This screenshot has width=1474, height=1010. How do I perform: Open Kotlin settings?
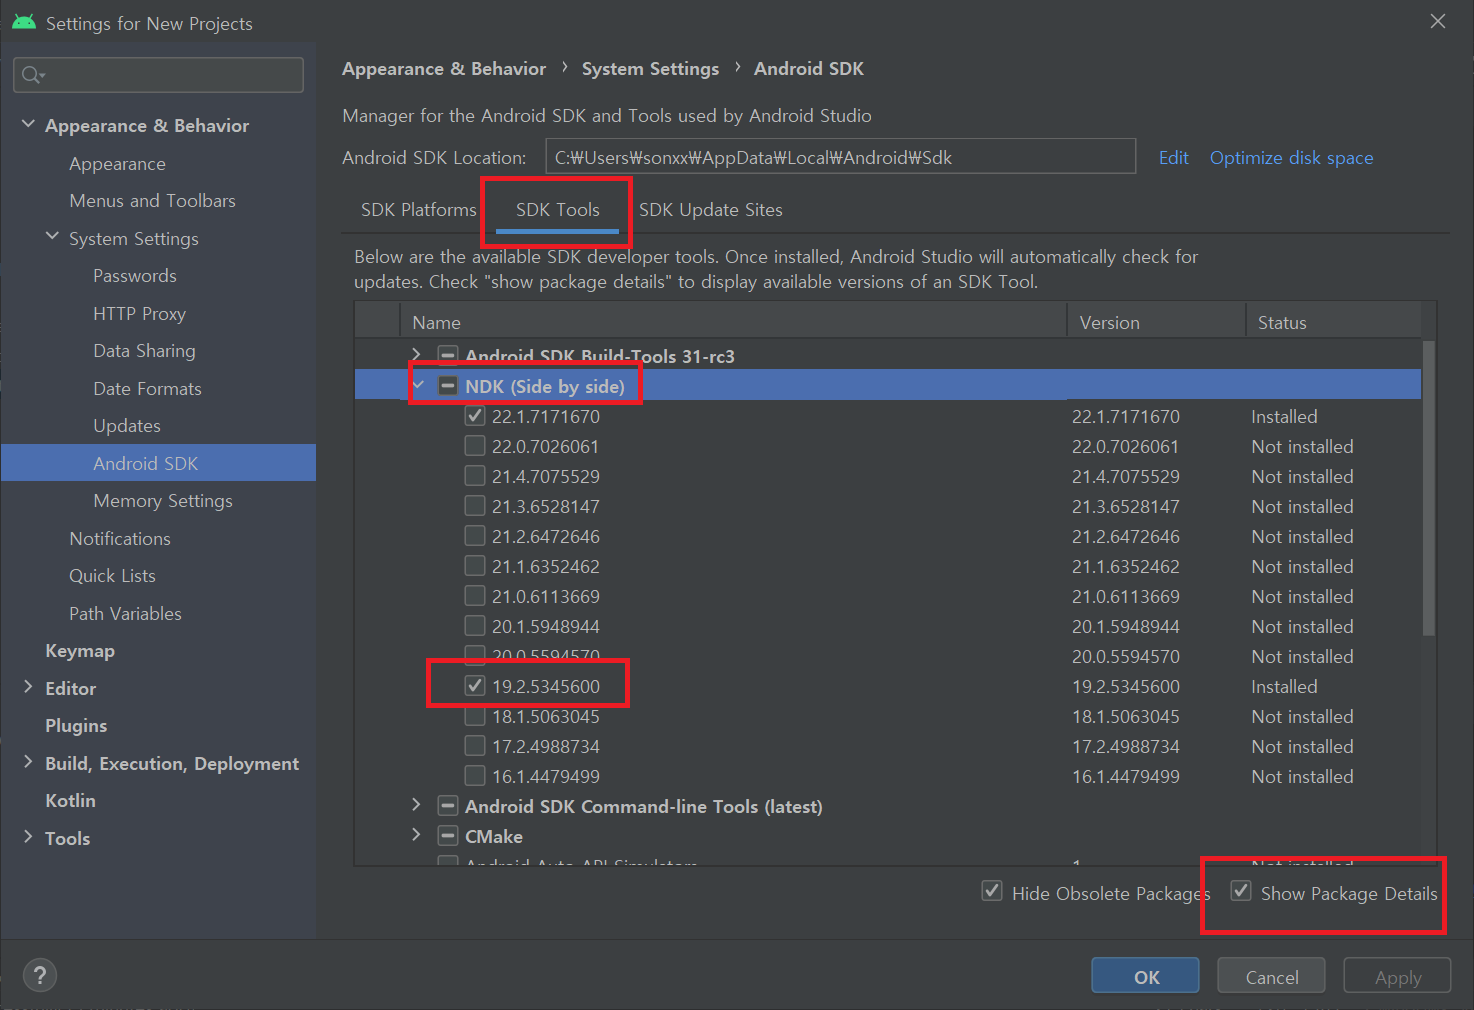70,801
